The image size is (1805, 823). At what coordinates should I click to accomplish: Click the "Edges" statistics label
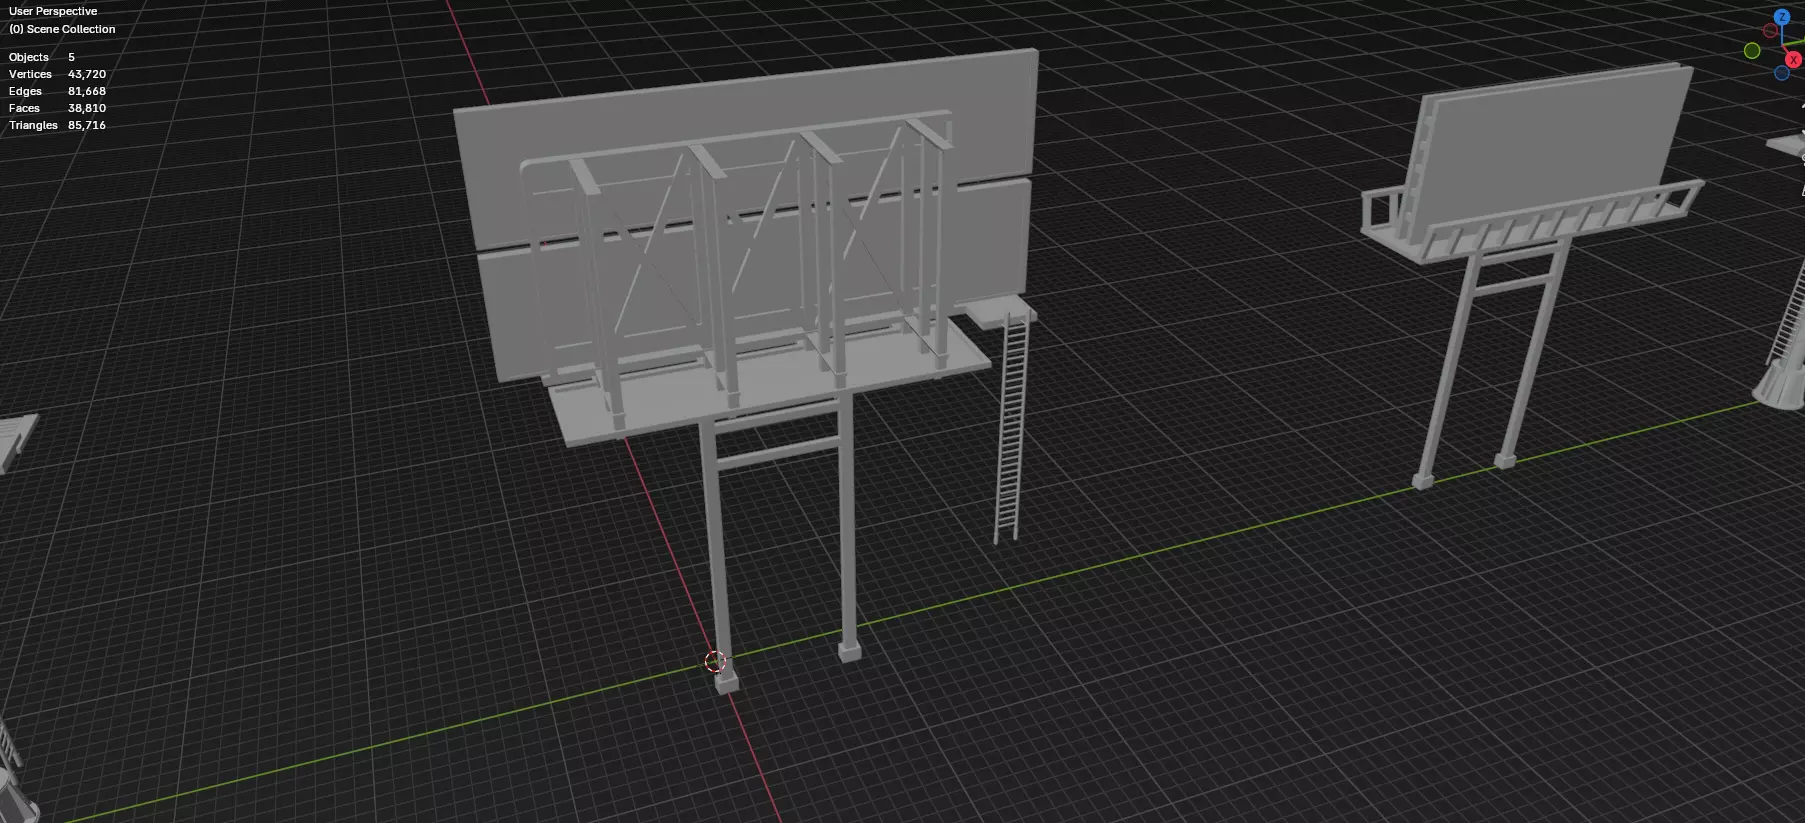point(25,91)
